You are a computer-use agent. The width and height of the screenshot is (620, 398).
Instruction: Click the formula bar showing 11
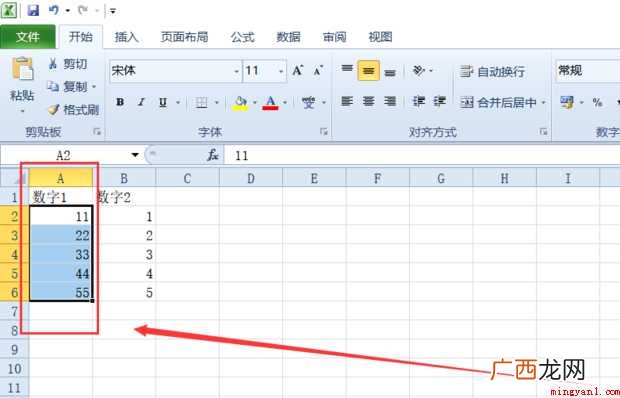tap(422, 155)
